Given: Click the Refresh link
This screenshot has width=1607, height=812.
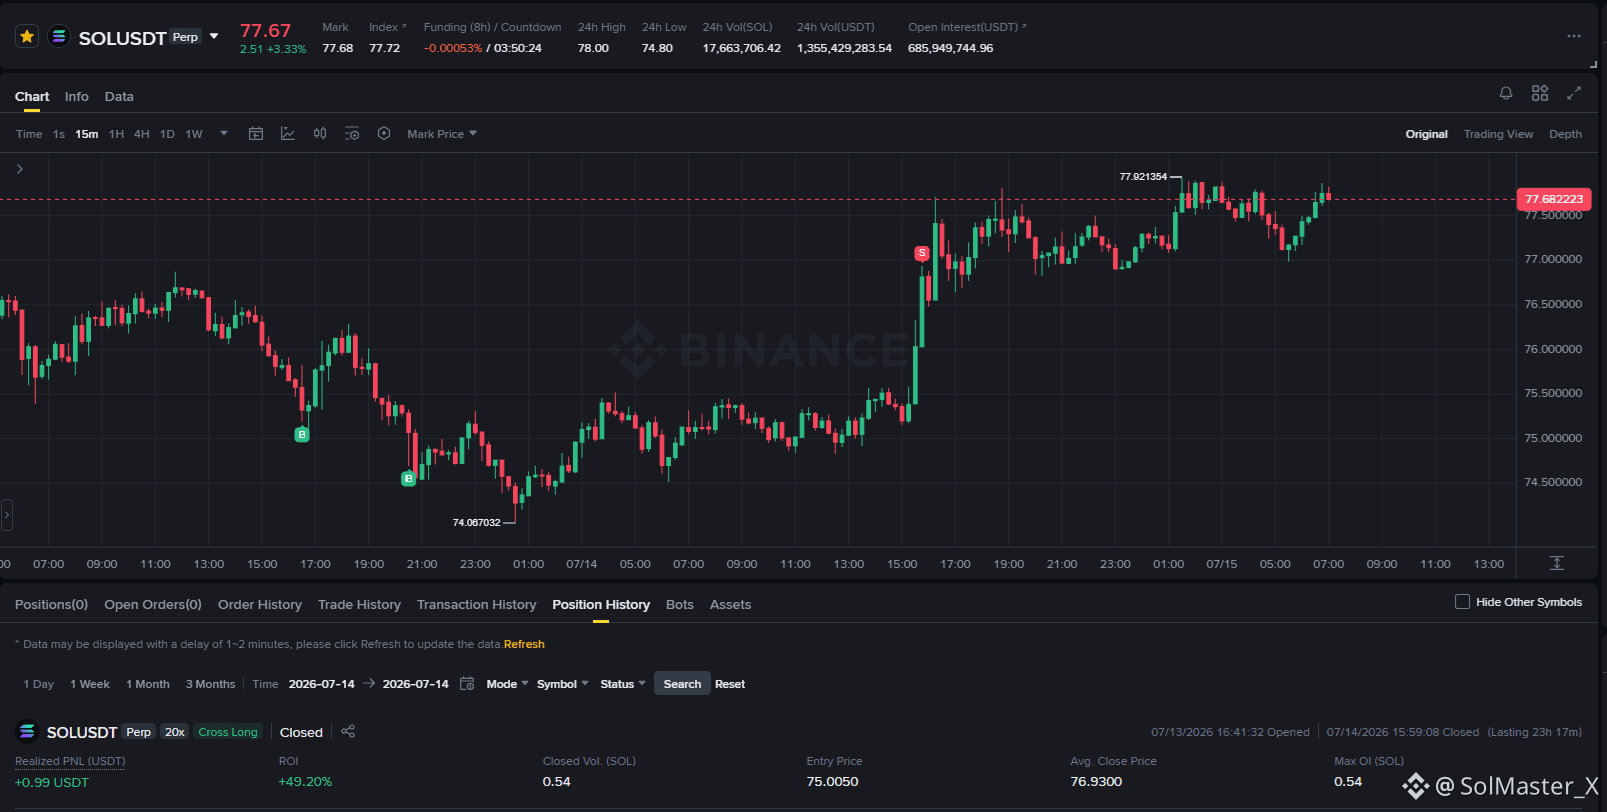Looking at the screenshot, I should [x=524, y=644].
